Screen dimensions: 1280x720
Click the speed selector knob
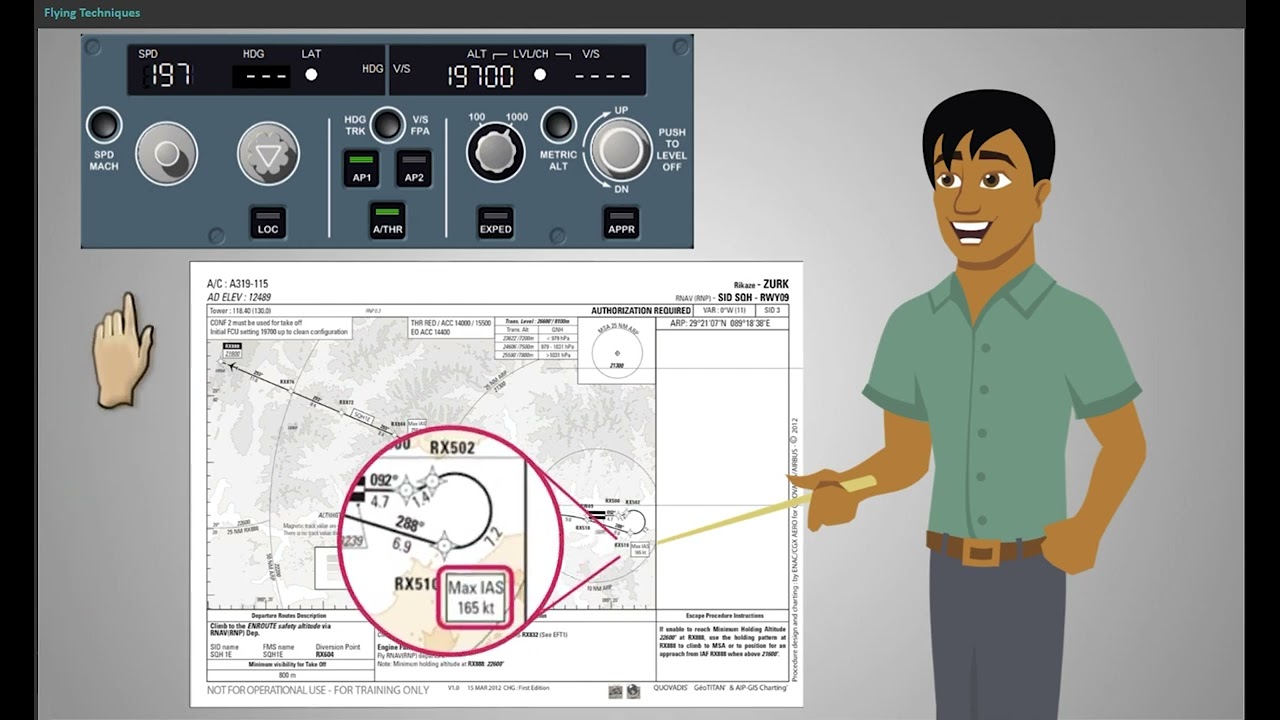point(166,154)
